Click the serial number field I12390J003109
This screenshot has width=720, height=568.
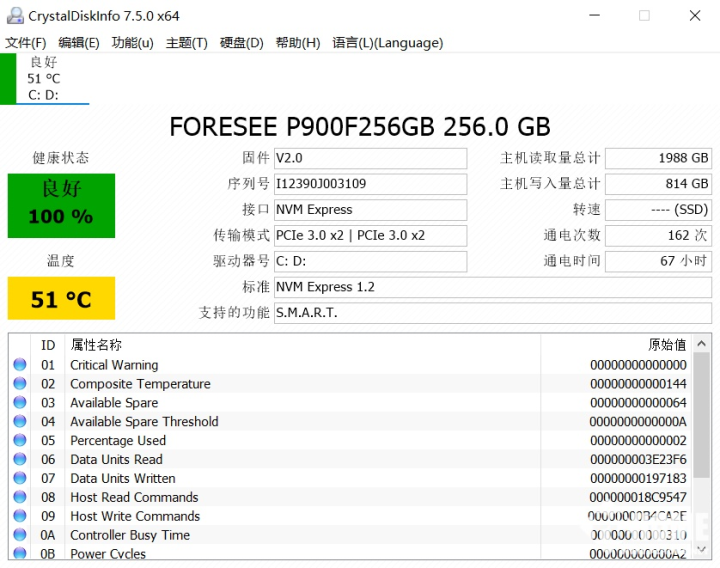(x=371, y=184)
